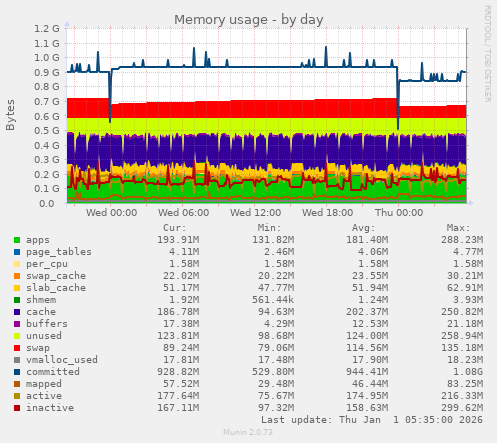Click the dark red inactive legend swatch
Image resolution: width=497 pixels, height=443 pixels.
17,408
